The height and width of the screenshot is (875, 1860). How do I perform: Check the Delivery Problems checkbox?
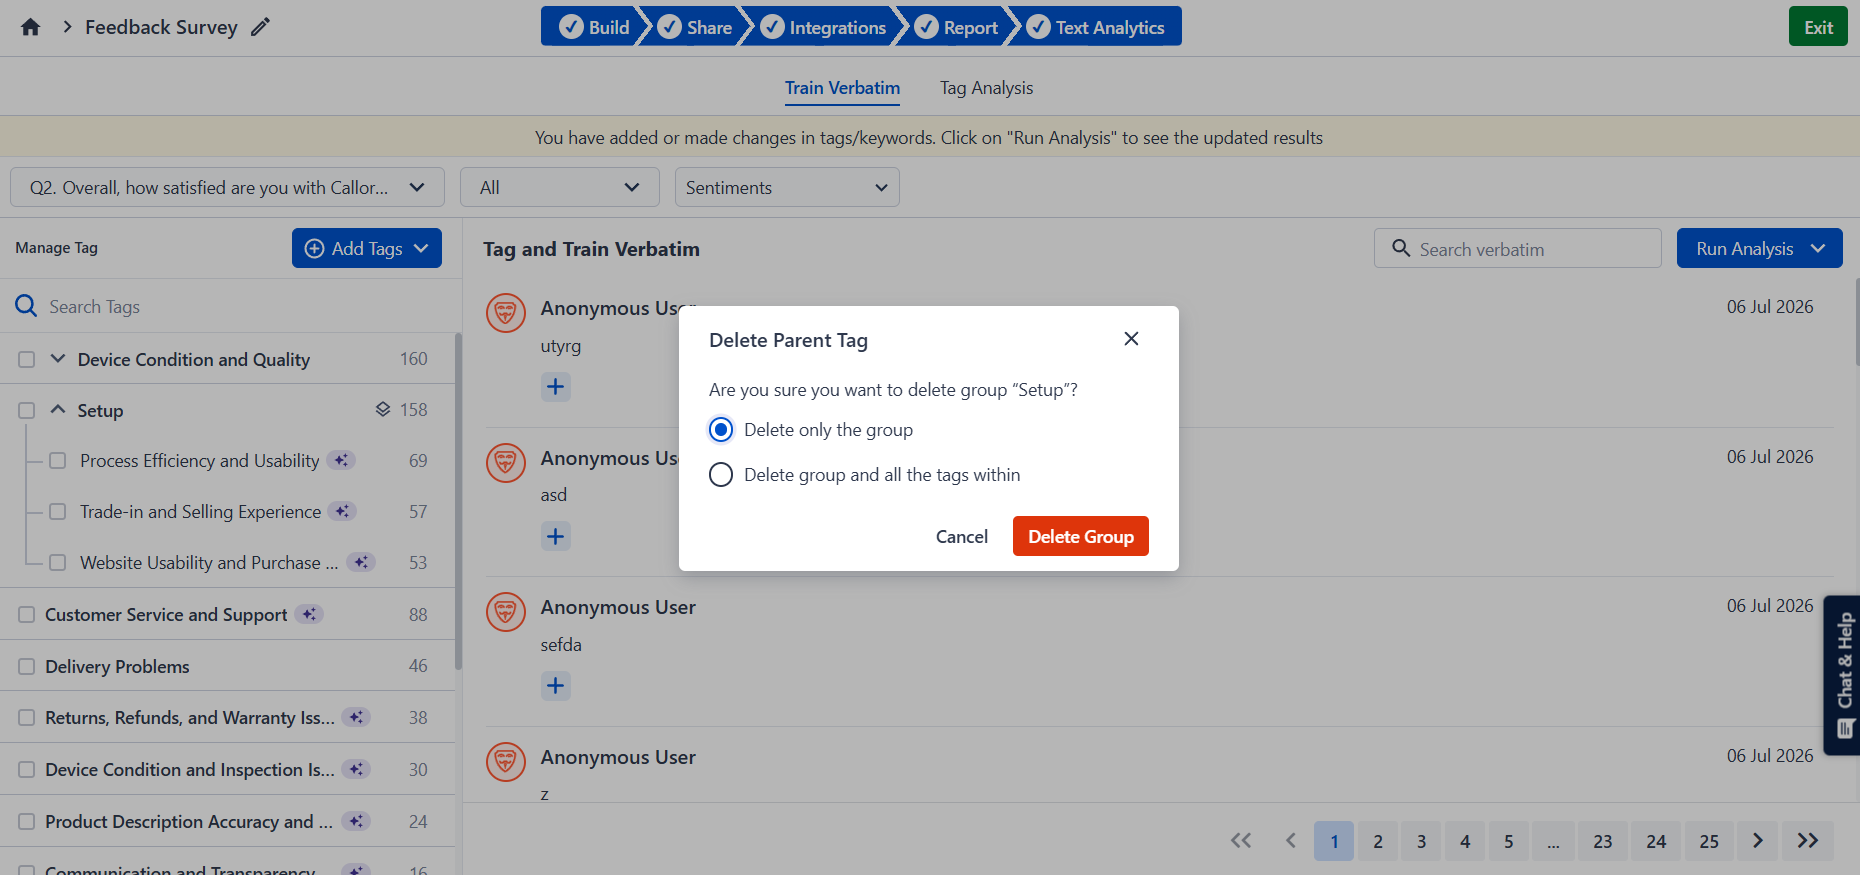click(x=27, y=667)
